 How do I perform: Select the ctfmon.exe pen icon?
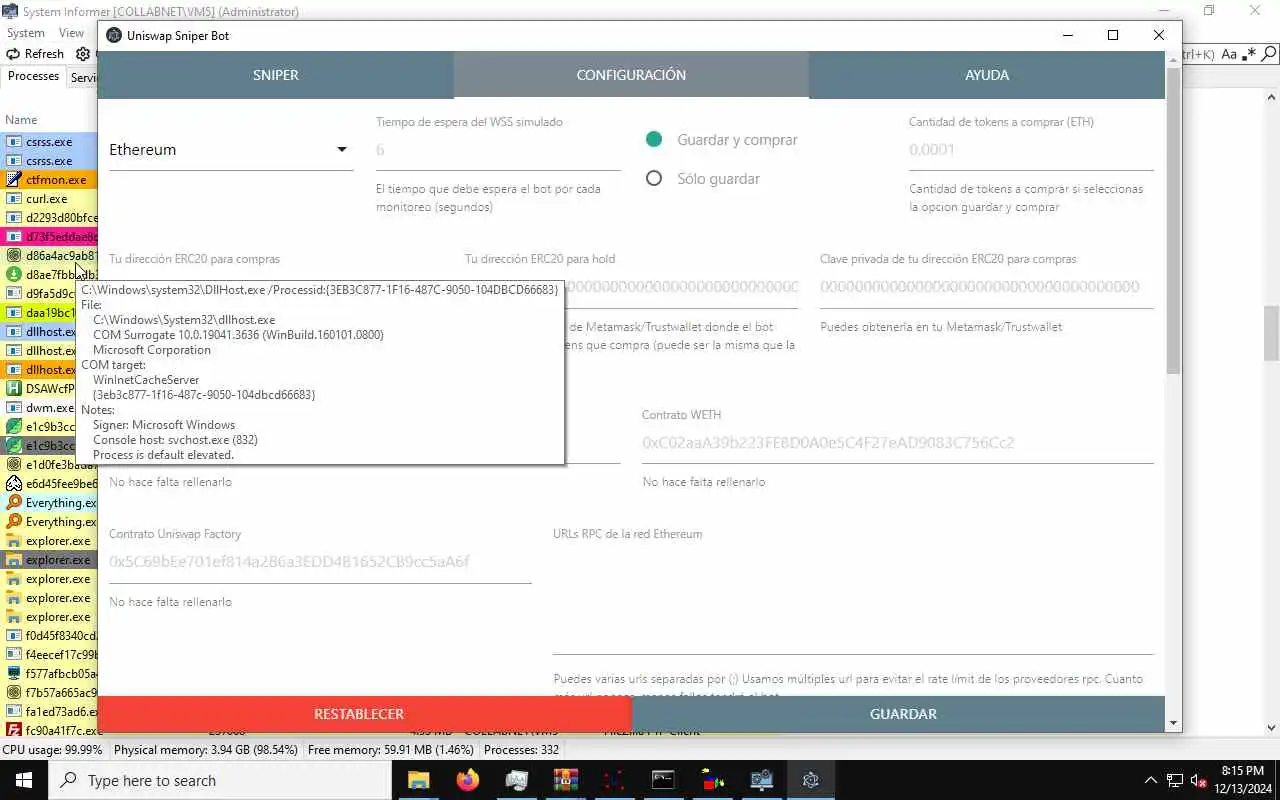click(x=14, y=180)
